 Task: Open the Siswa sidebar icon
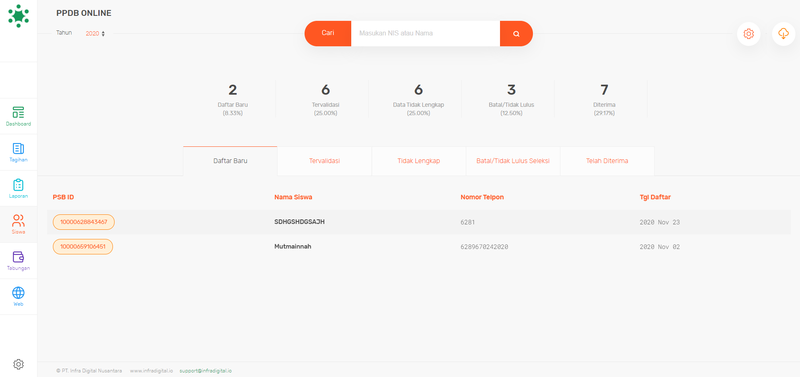(18, 224)
